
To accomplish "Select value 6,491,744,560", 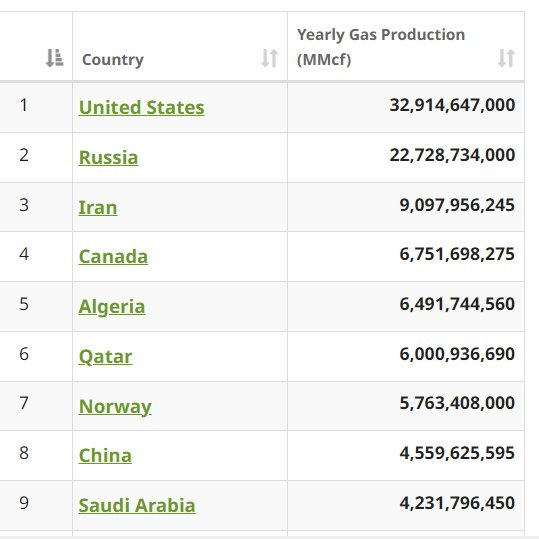I will pyautogui.click(x=457, y=304).
